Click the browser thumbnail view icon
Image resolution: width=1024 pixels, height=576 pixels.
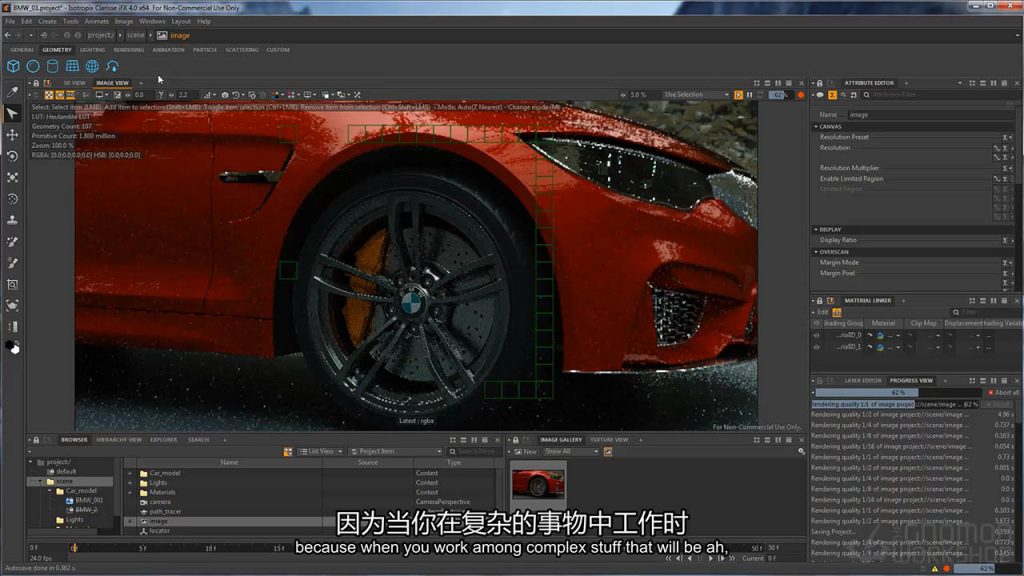[x=288, y=451]
